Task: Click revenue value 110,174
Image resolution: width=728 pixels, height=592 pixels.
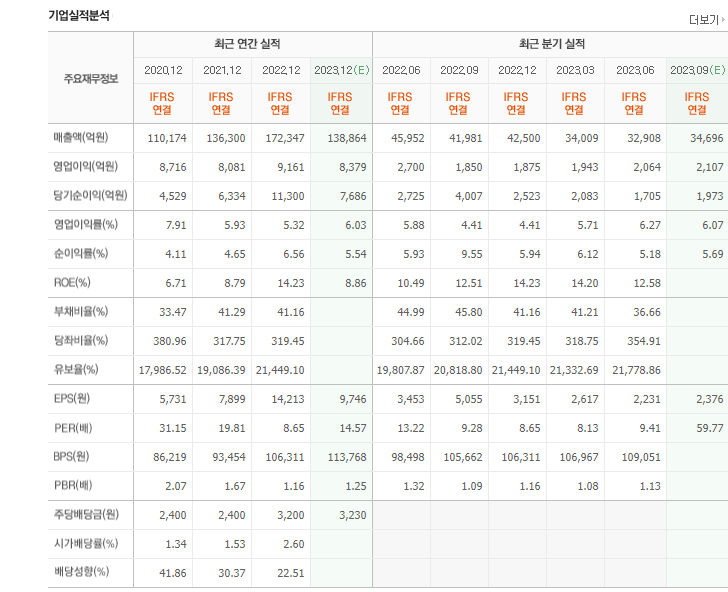Action: point(167,138)
